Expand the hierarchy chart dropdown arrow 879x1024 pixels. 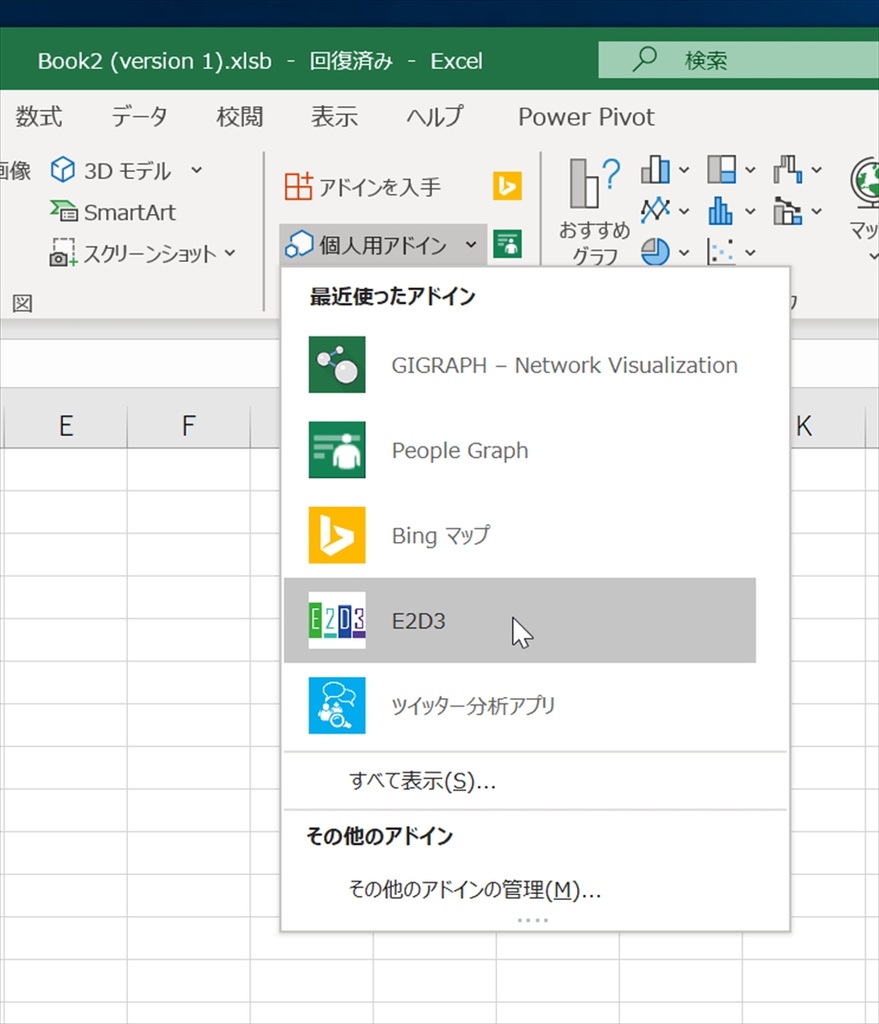coord(750,170)
